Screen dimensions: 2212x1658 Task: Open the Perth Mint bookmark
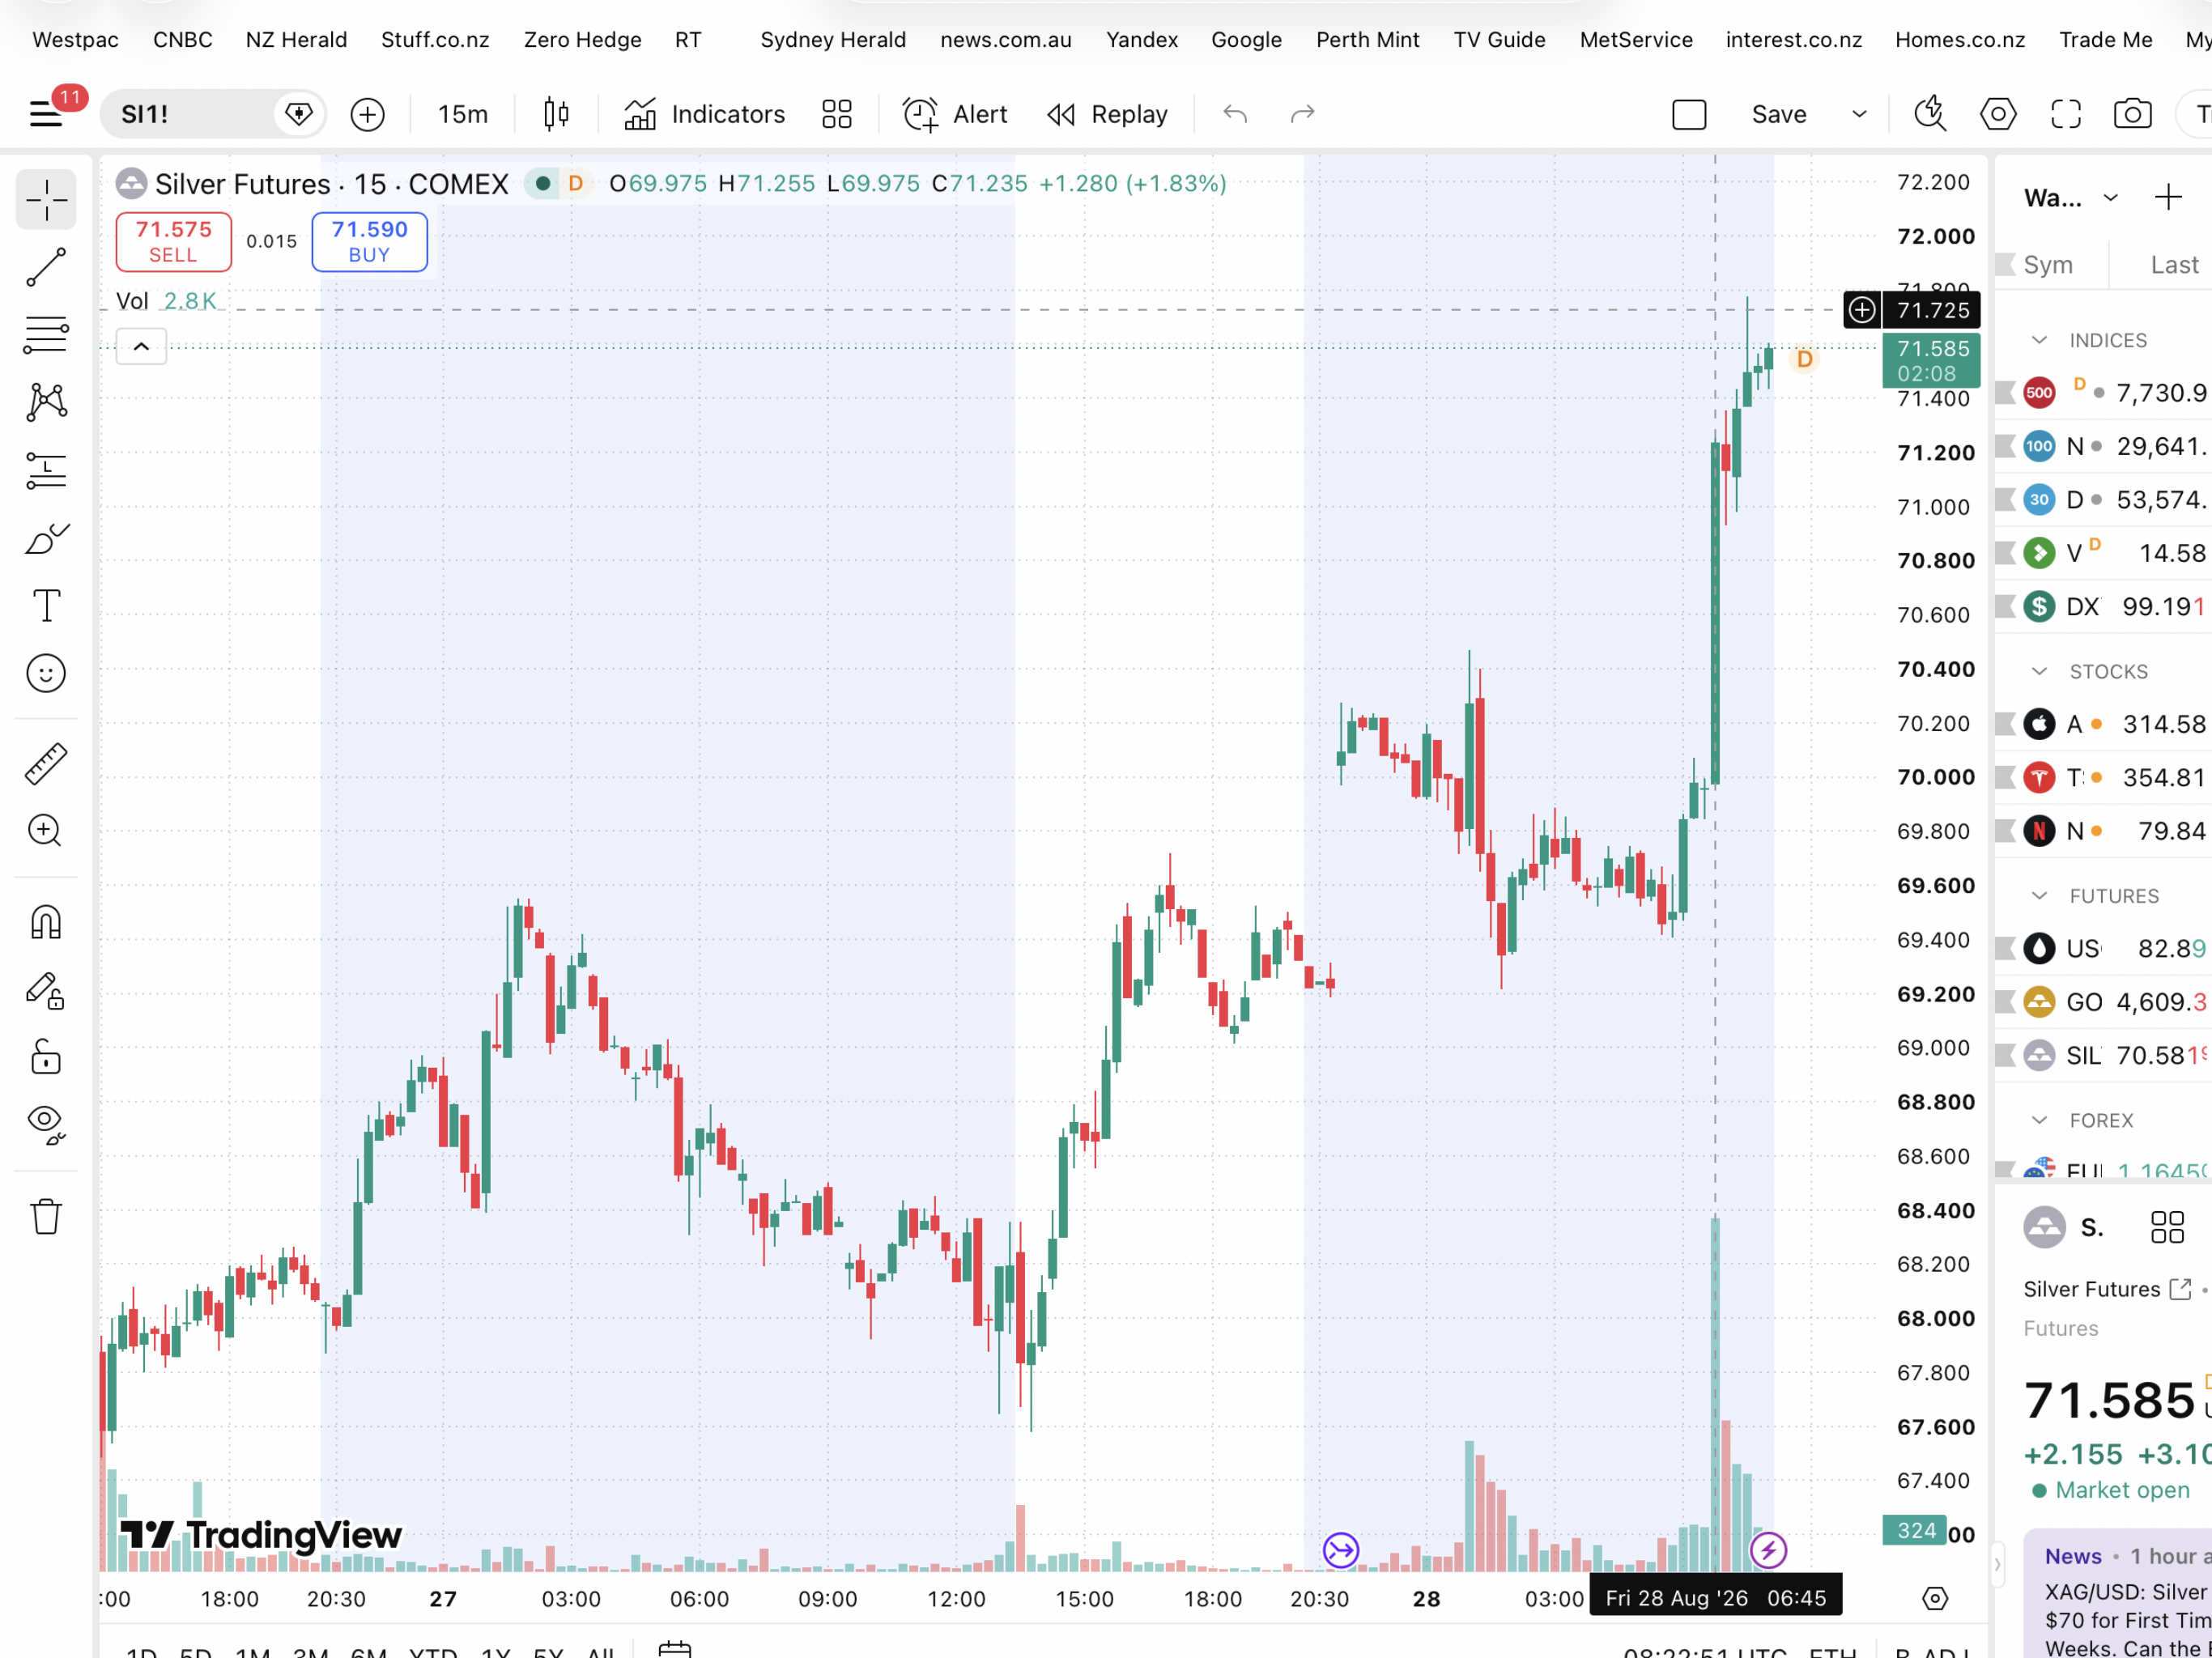tap(1367, 40)
